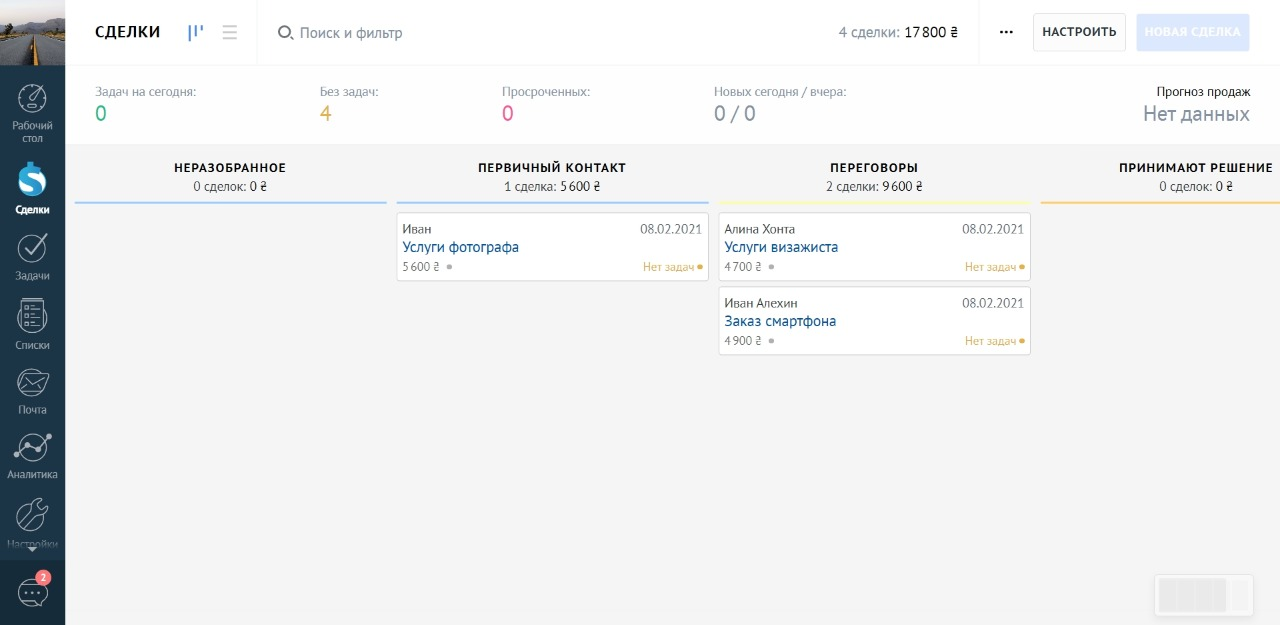Open Аналитика section in sidebar
Screen dimensions: 1280x625
coord(32,456)
